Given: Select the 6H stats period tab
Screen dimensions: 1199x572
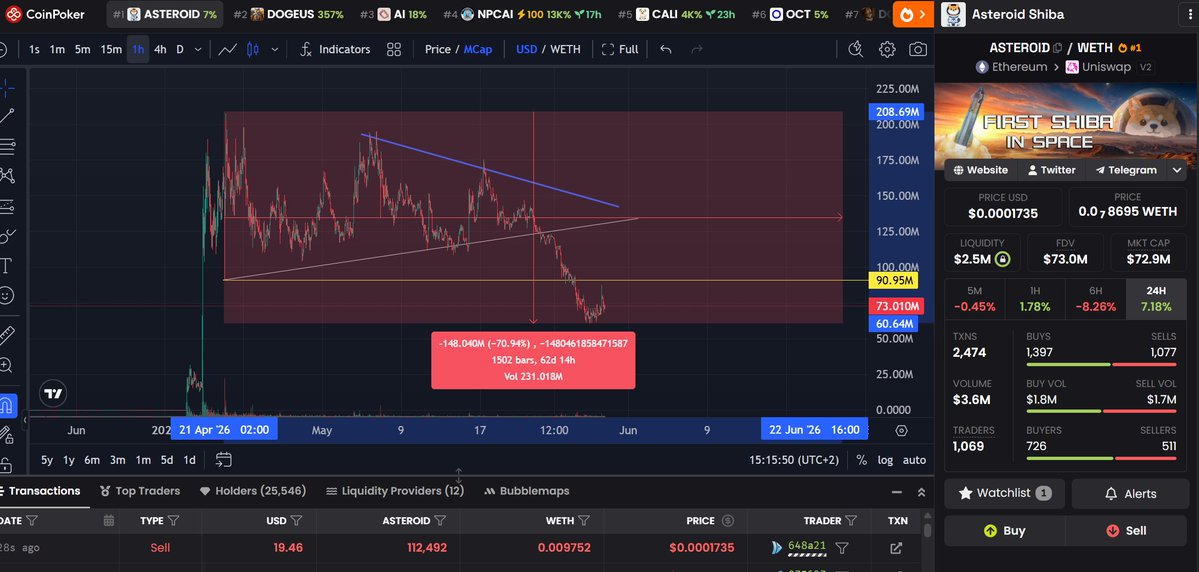Looking at the screenshot, I should point(1096,299).
